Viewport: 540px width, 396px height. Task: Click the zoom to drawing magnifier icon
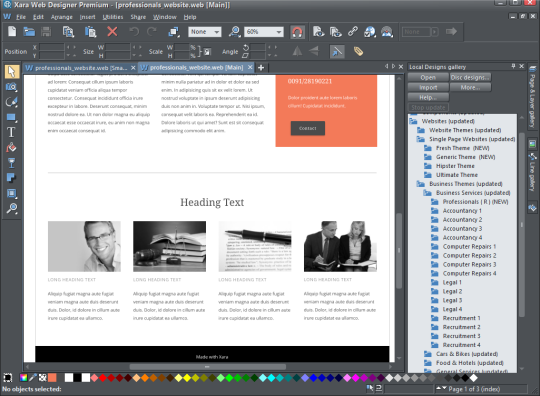234,32
